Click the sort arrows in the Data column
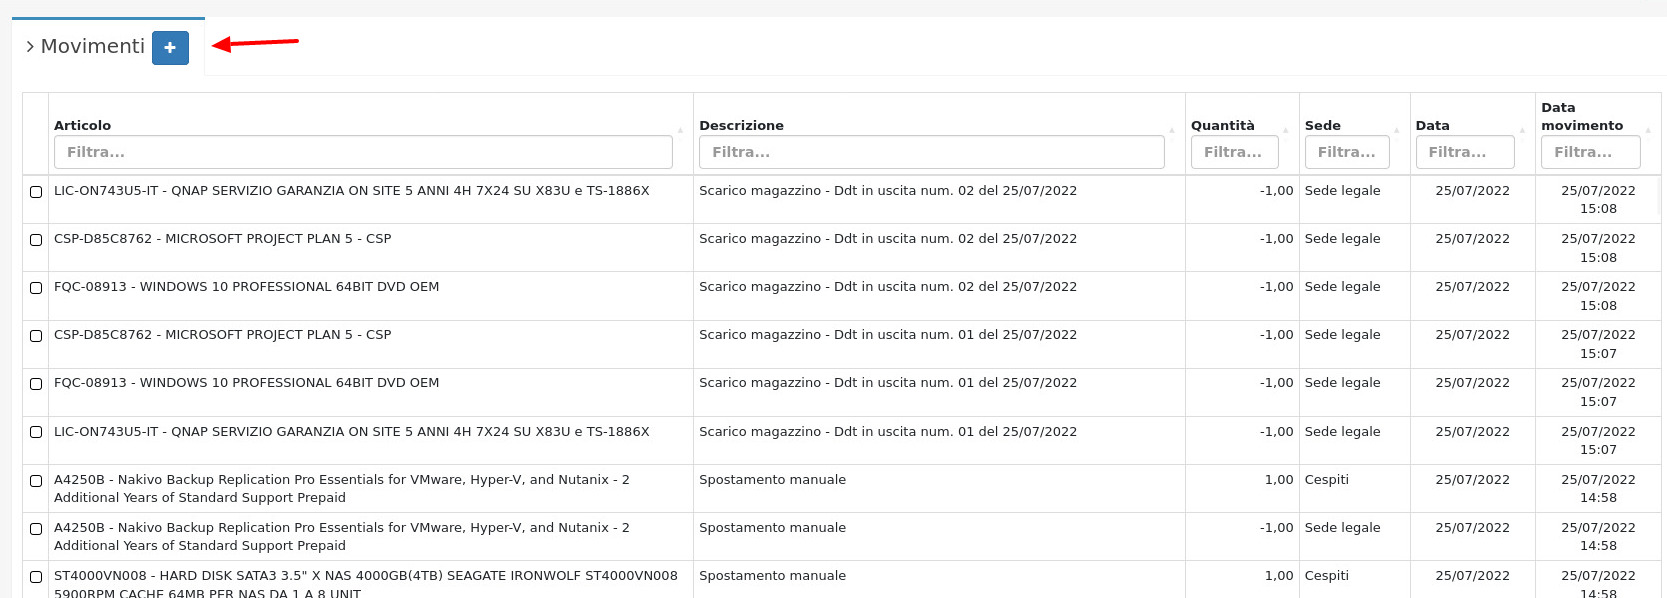 pyautogui.click(x=1522, y=130)
